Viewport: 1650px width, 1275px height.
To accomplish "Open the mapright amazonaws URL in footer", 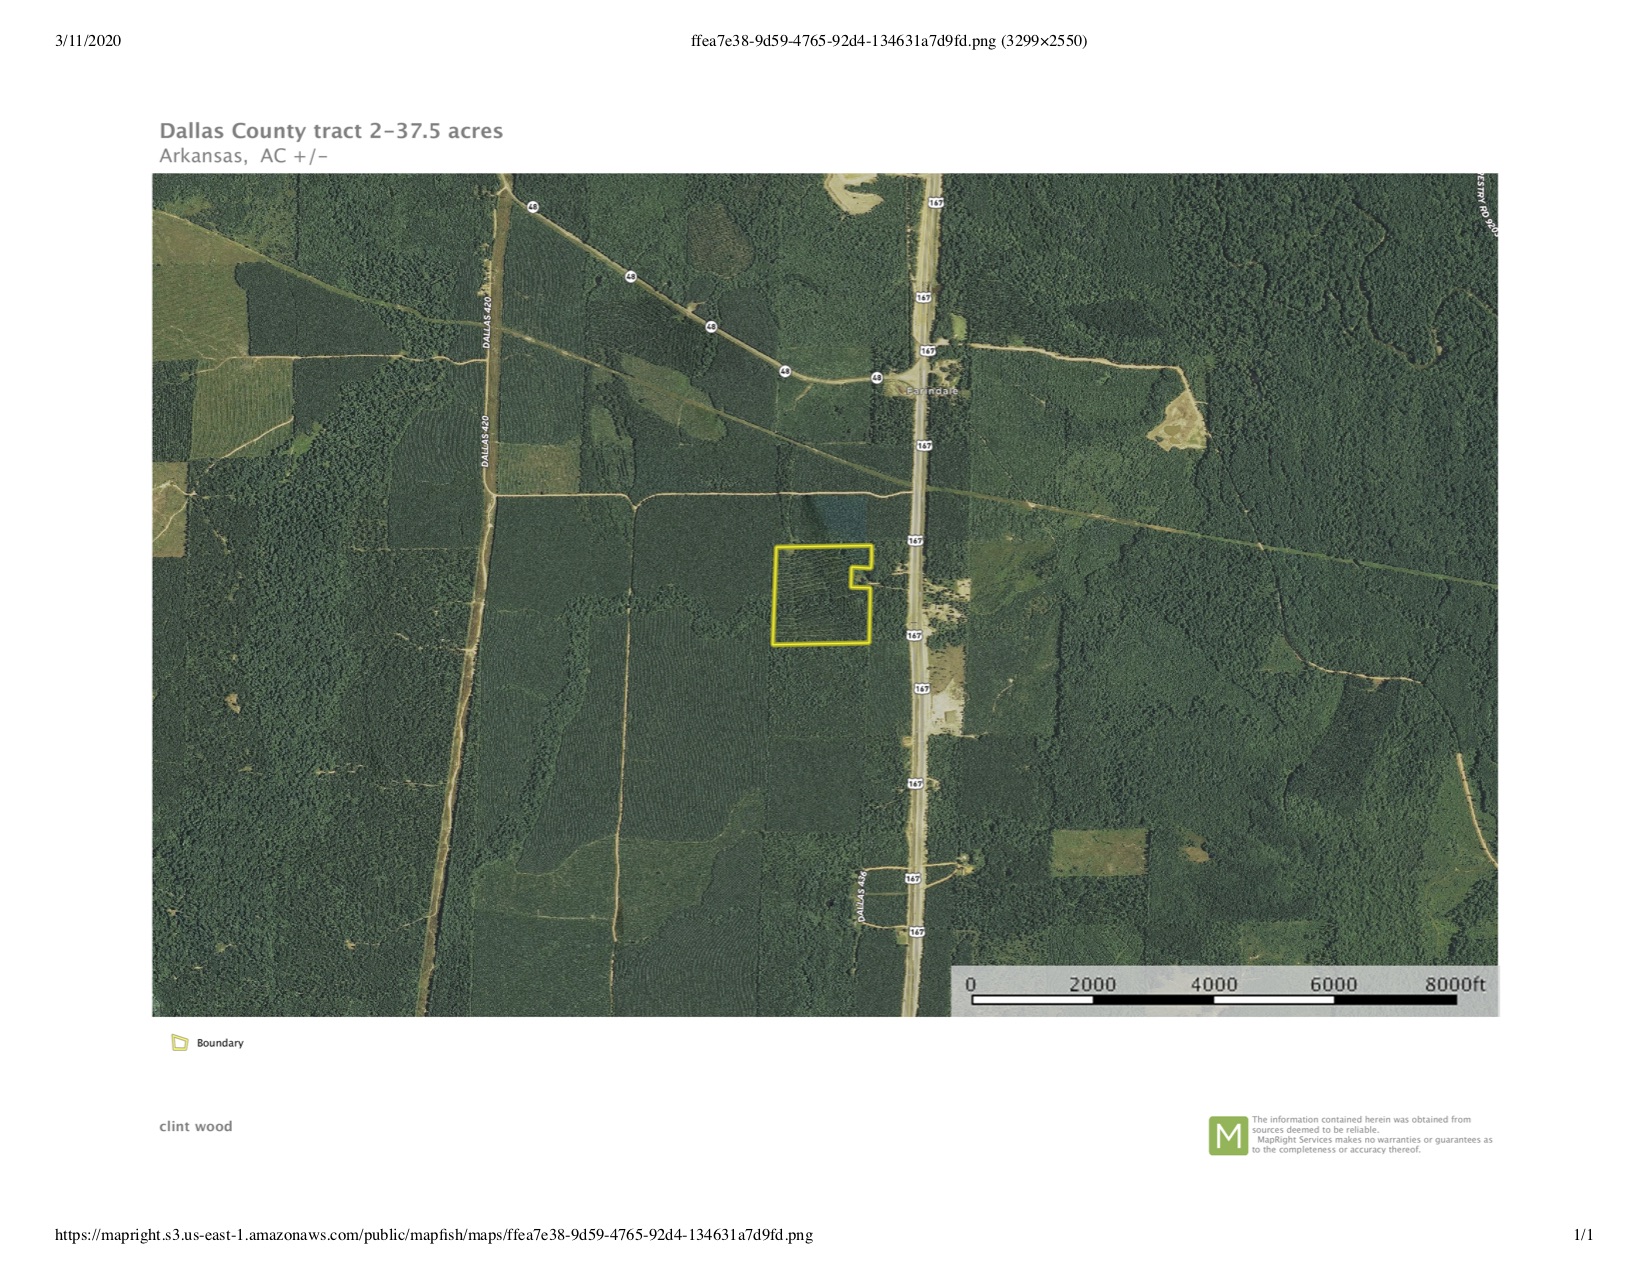I will pos(433,1235).
